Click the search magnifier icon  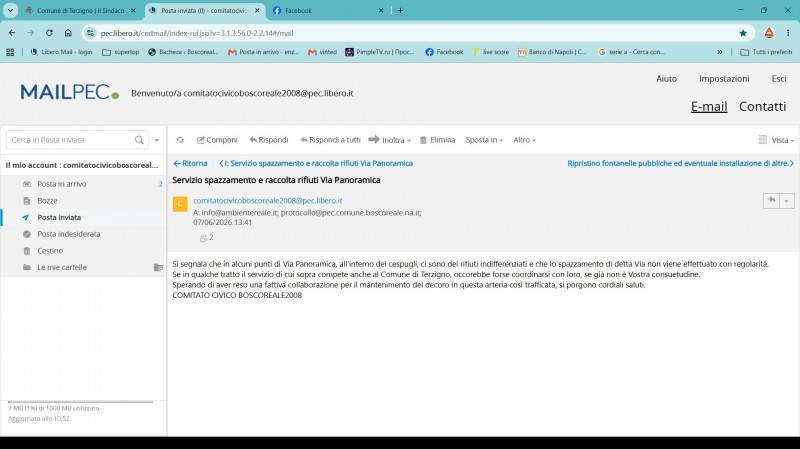[139, 140]
